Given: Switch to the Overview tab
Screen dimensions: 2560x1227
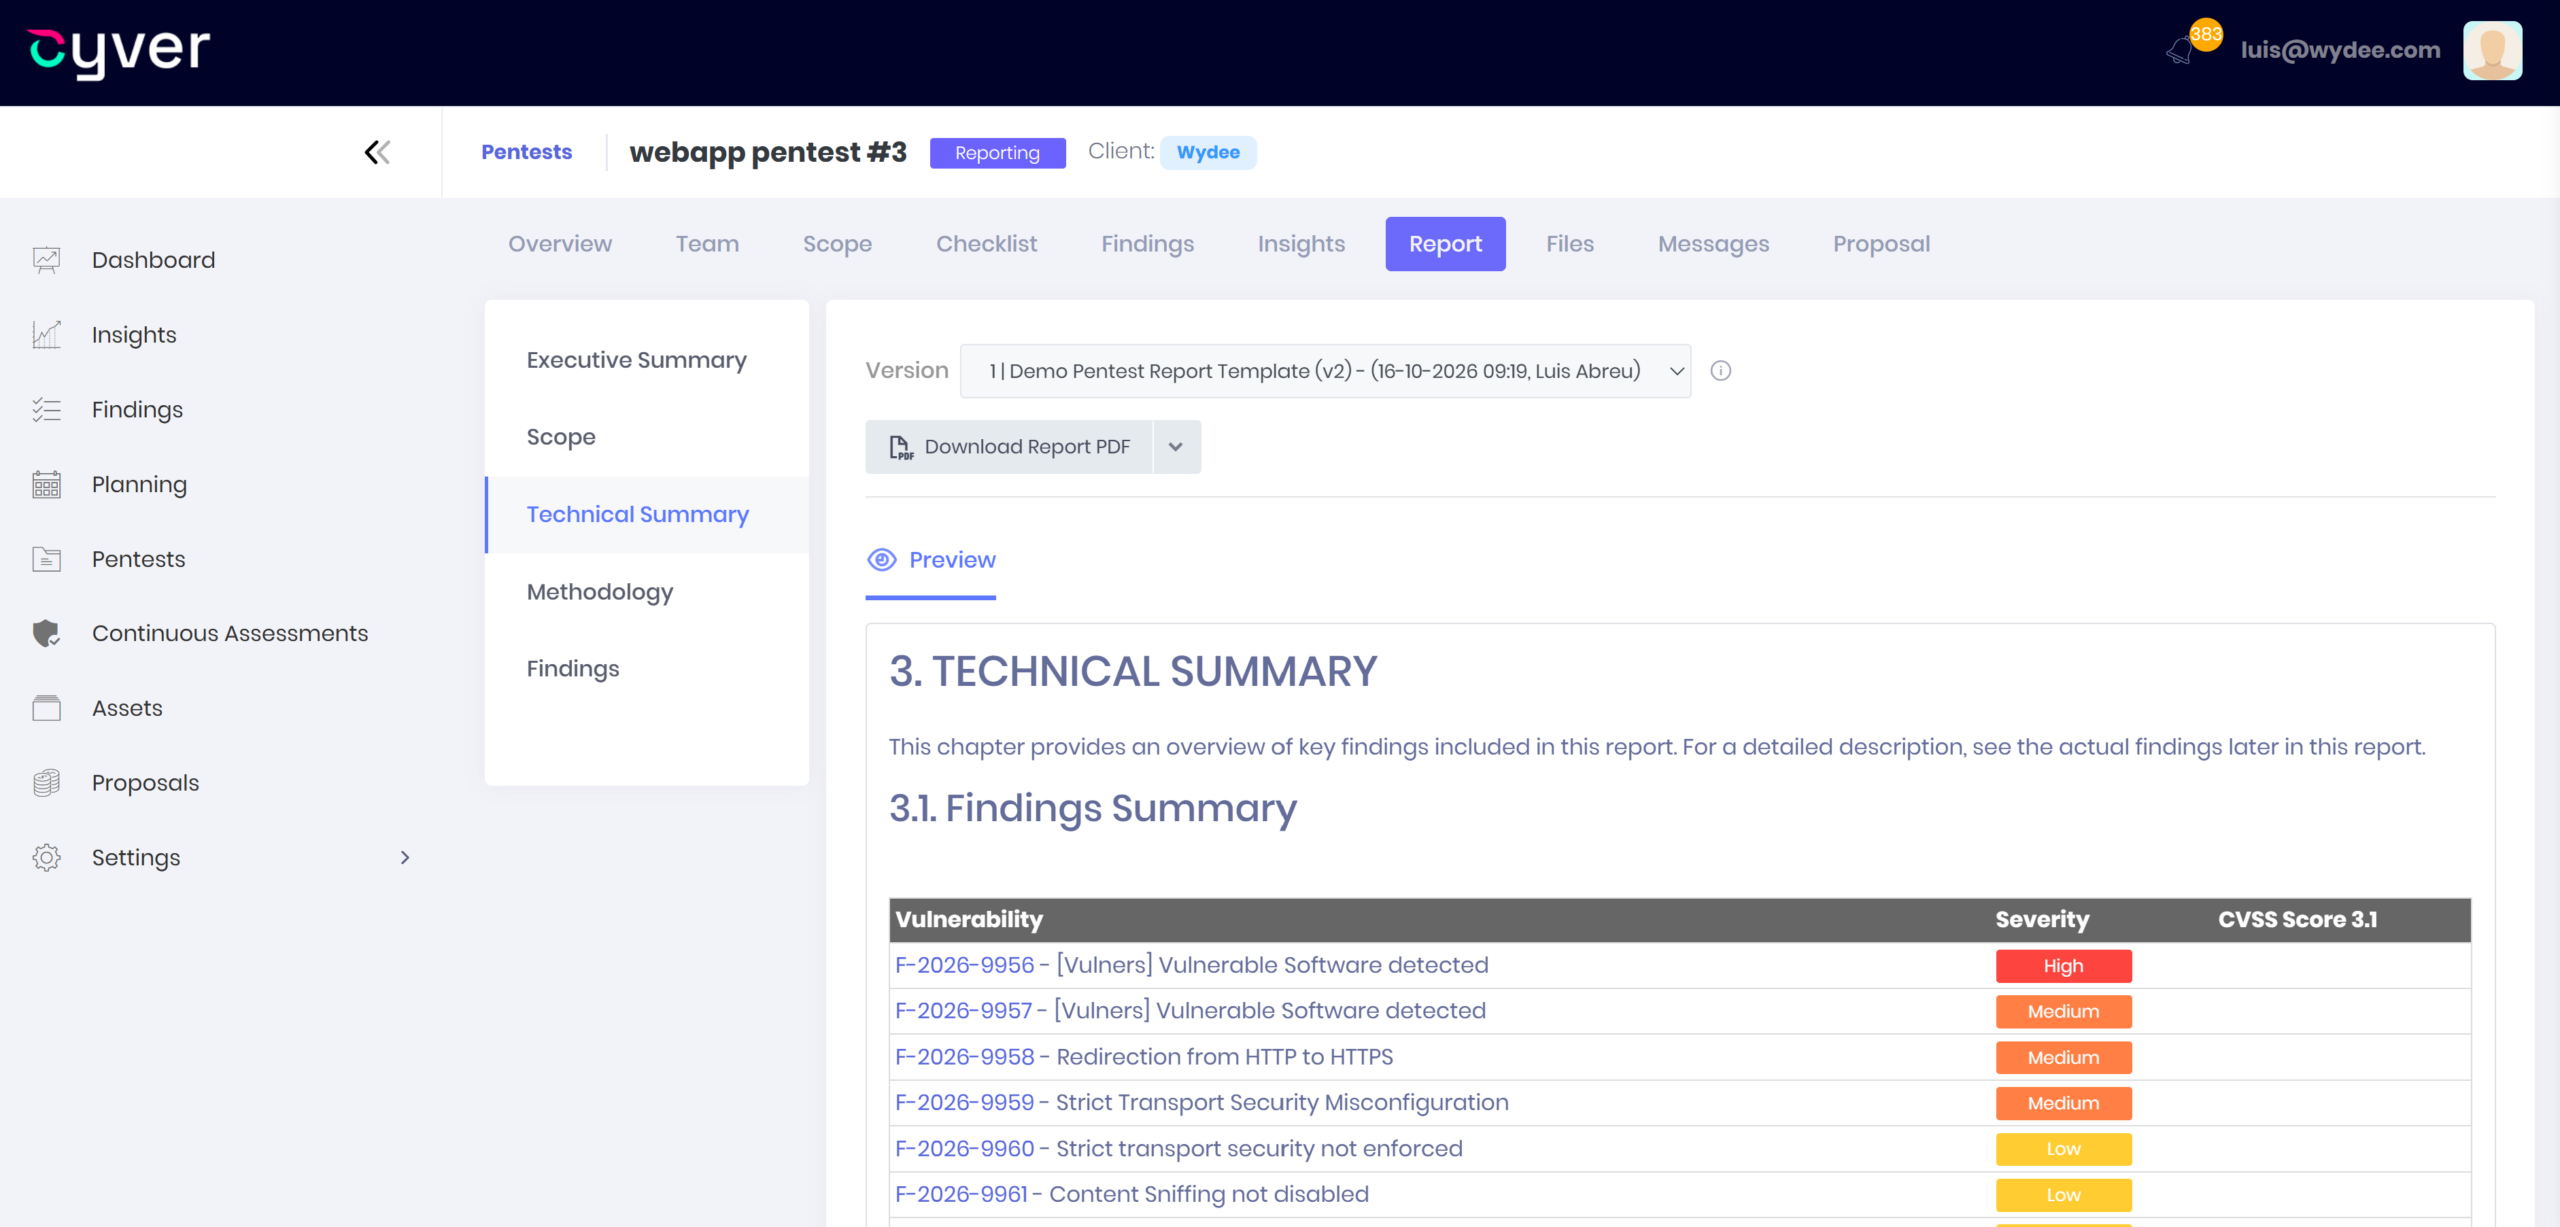Looking at the screenshot, I should click(560, 244).
